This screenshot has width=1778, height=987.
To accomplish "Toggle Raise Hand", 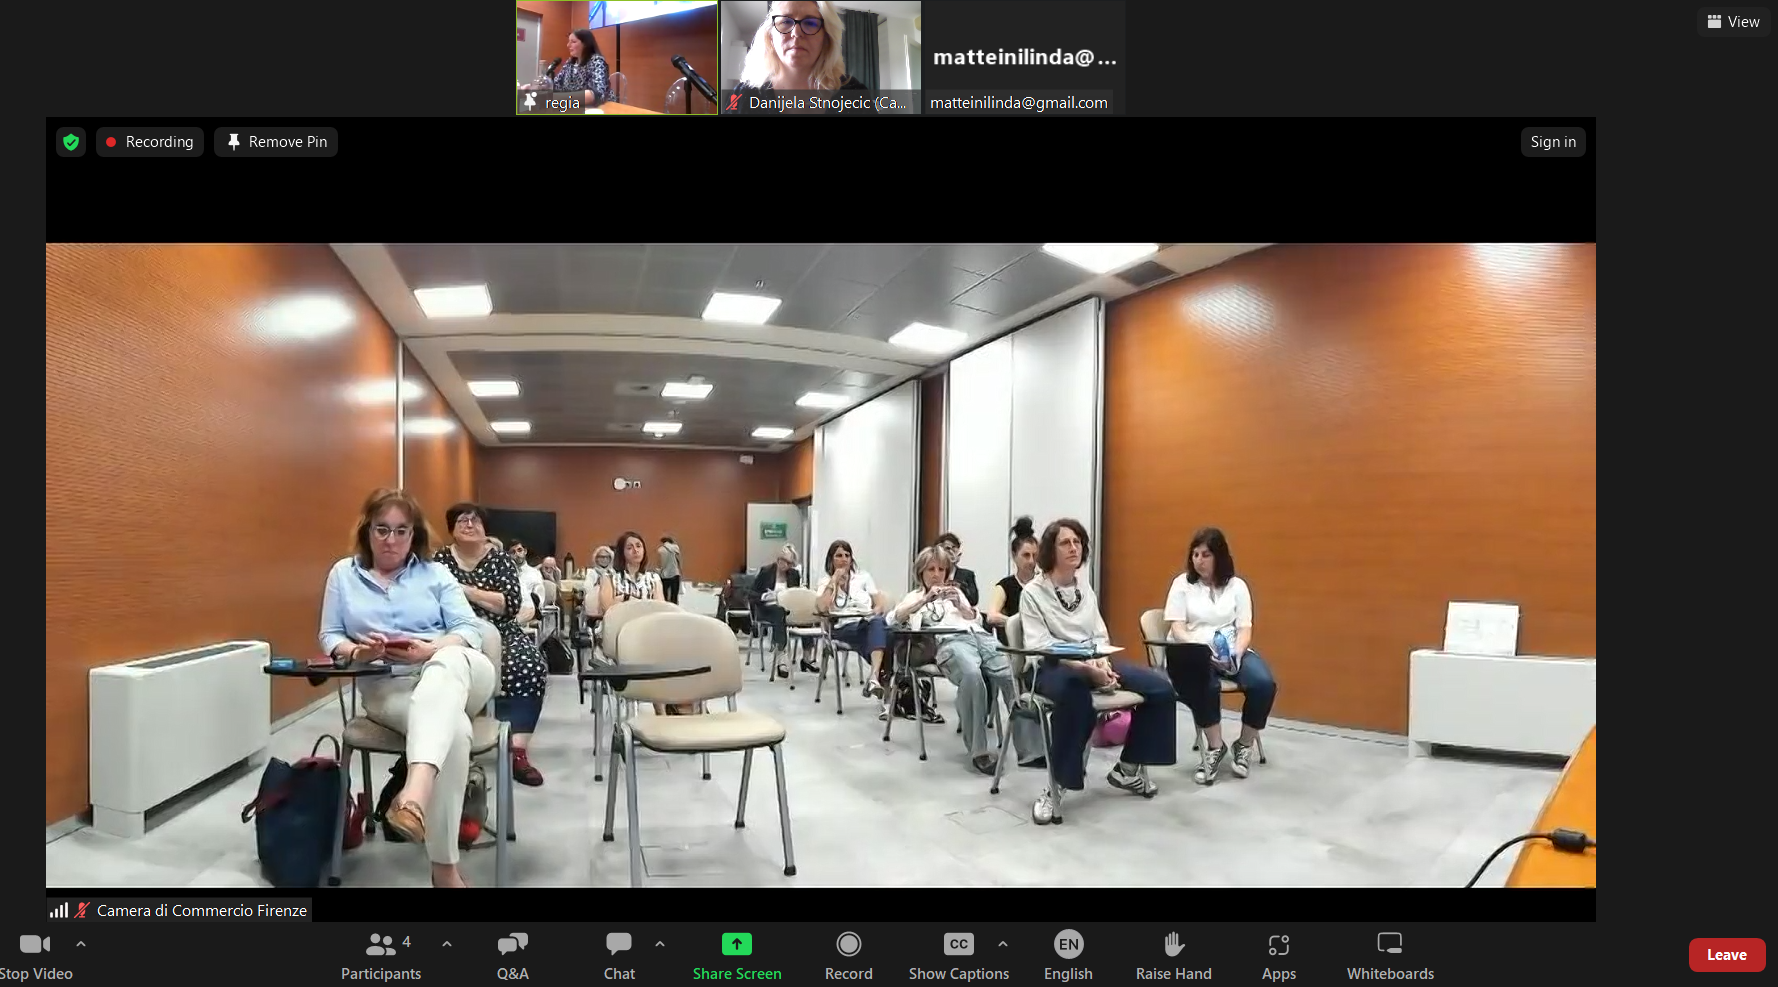I will pyautogui.click(x=1174, y=956).
